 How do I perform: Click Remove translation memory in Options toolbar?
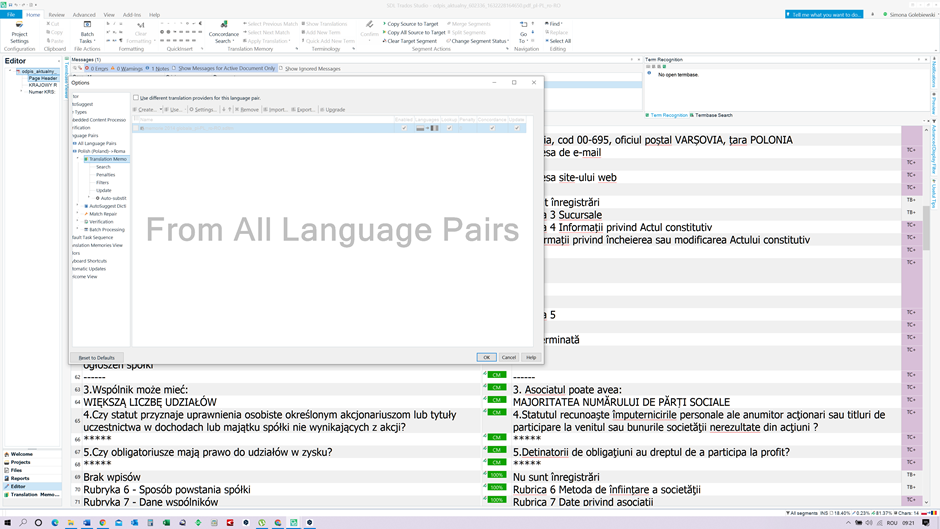(x=246, y=110)
